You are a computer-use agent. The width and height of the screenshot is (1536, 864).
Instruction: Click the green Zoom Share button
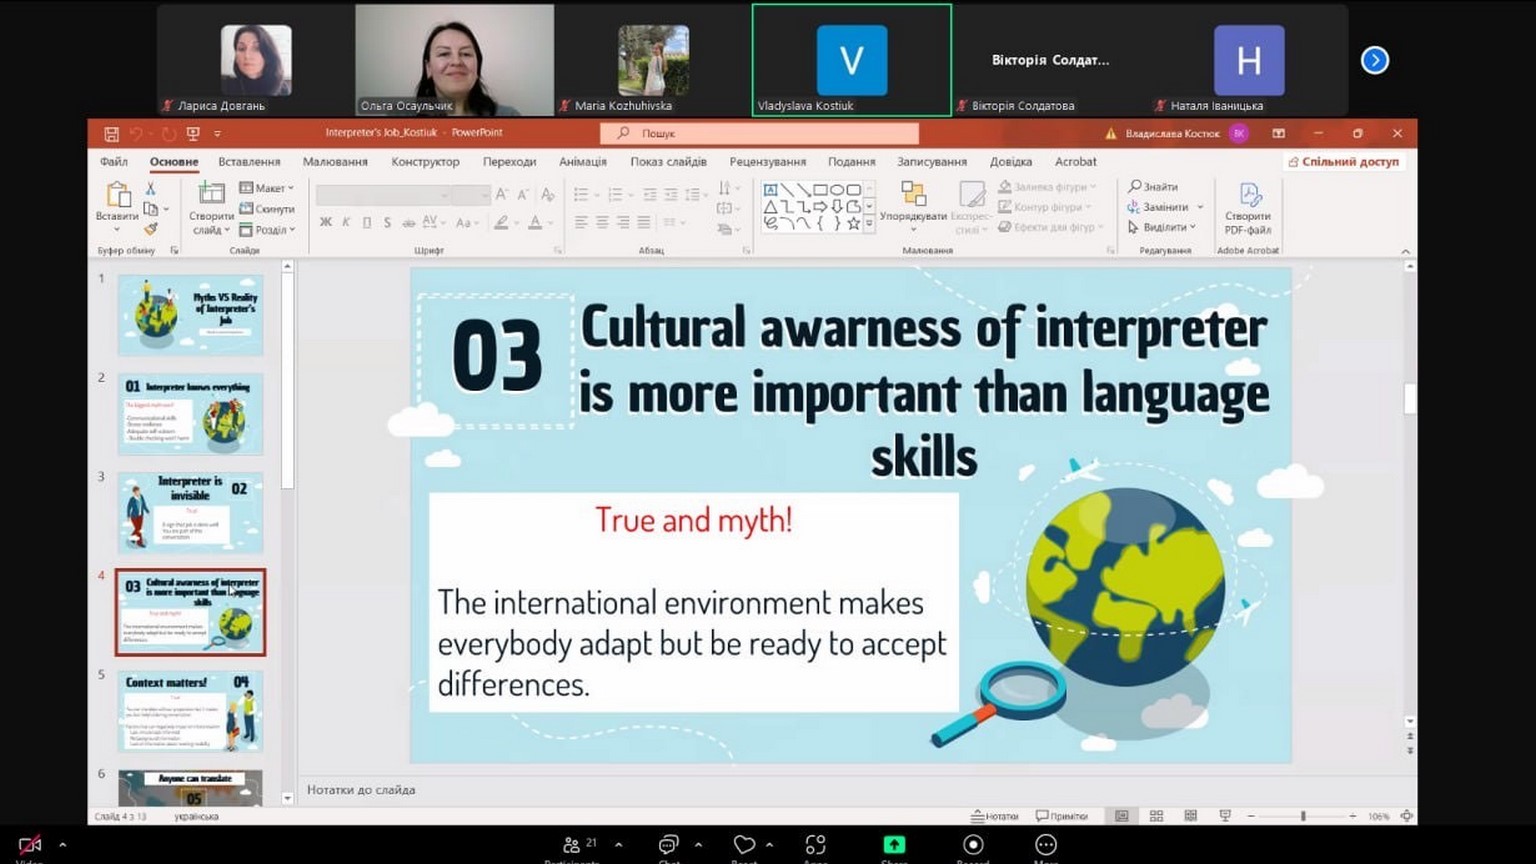point(894,845)
